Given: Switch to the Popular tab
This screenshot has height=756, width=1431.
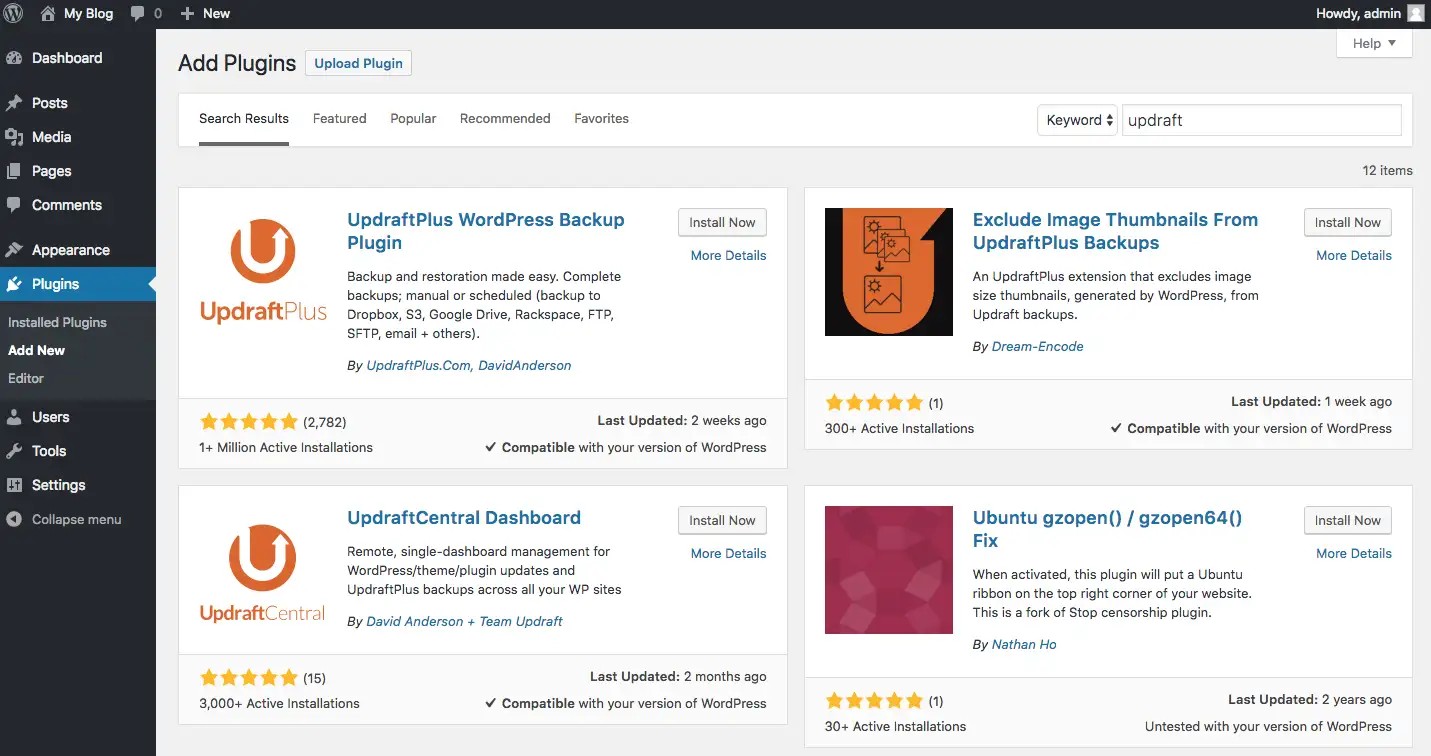Looking at the screenshot, I should point(413,118).
